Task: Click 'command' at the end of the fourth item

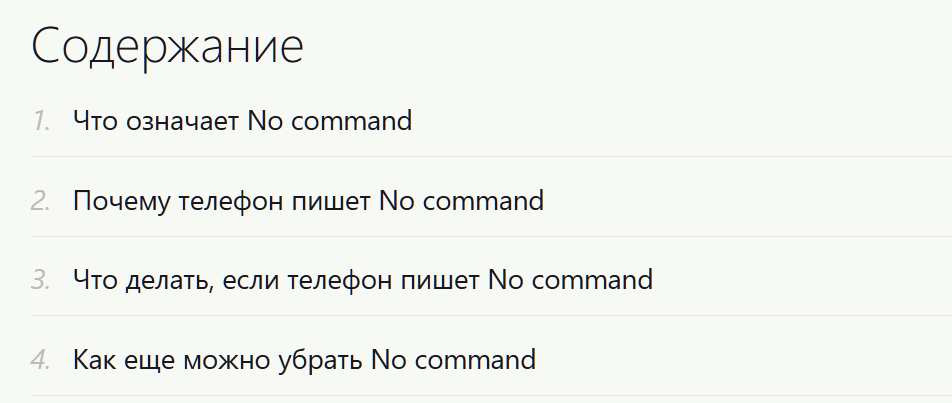Action: (475, 359)
